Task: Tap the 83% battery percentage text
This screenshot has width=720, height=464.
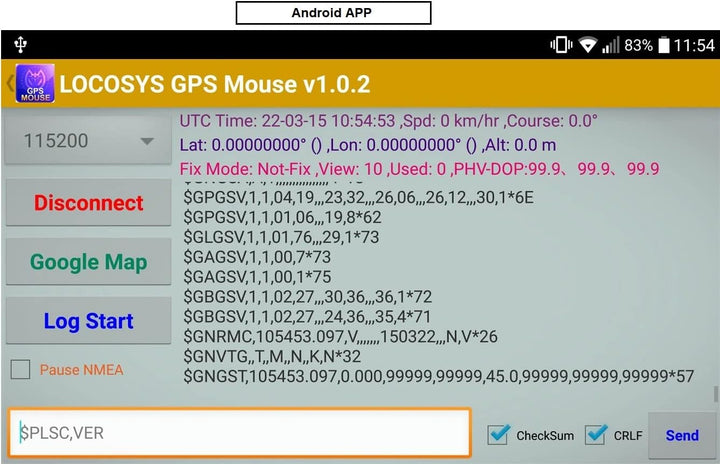Action: coord(638,45)
